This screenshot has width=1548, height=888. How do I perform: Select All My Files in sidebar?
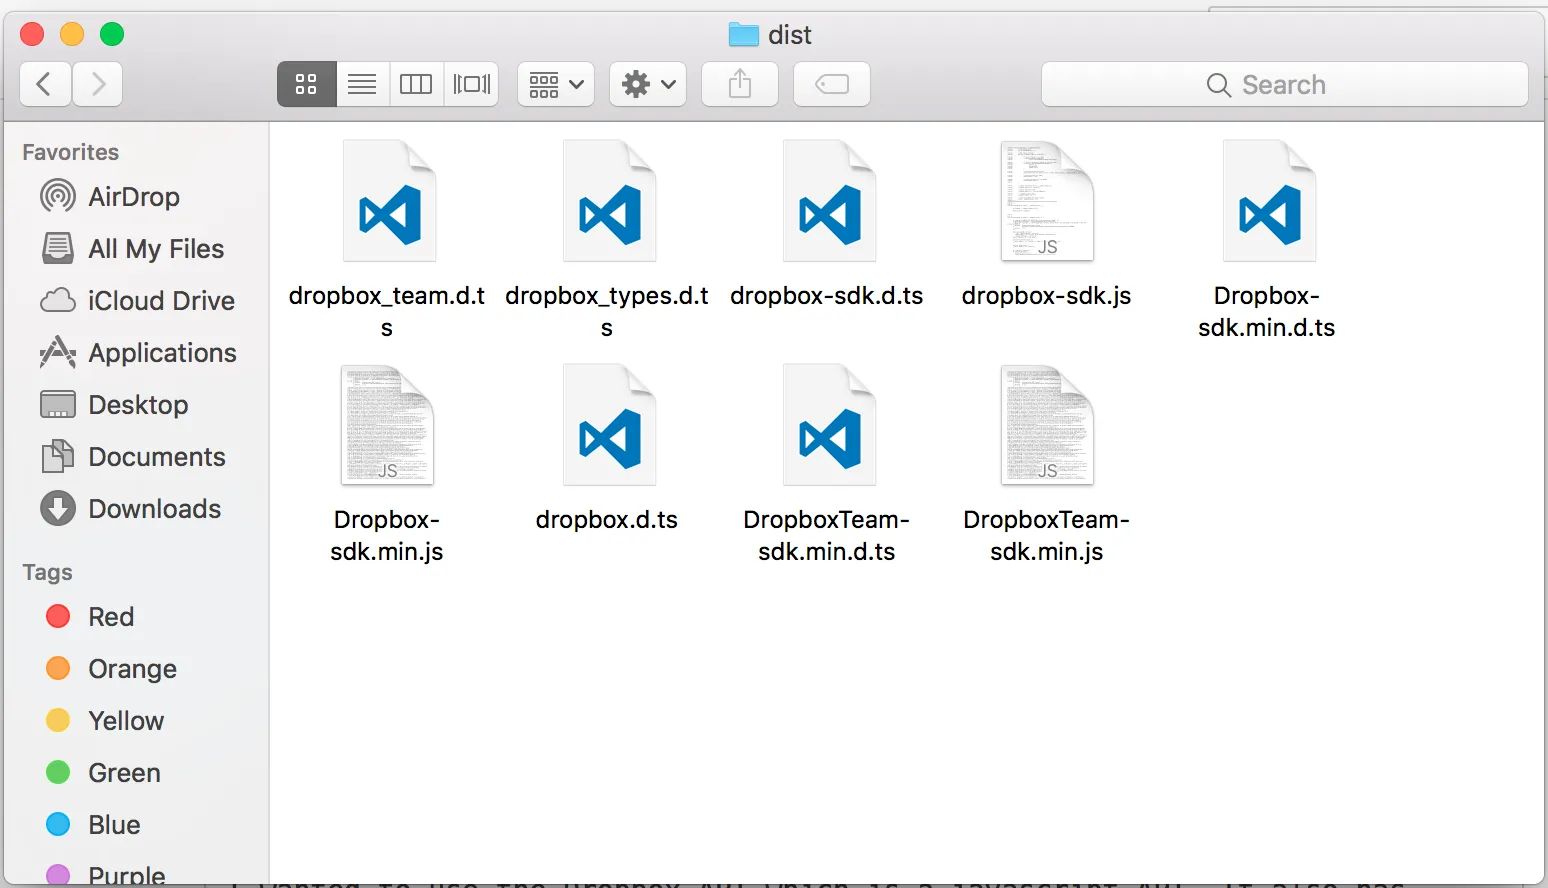click(135, 248)
